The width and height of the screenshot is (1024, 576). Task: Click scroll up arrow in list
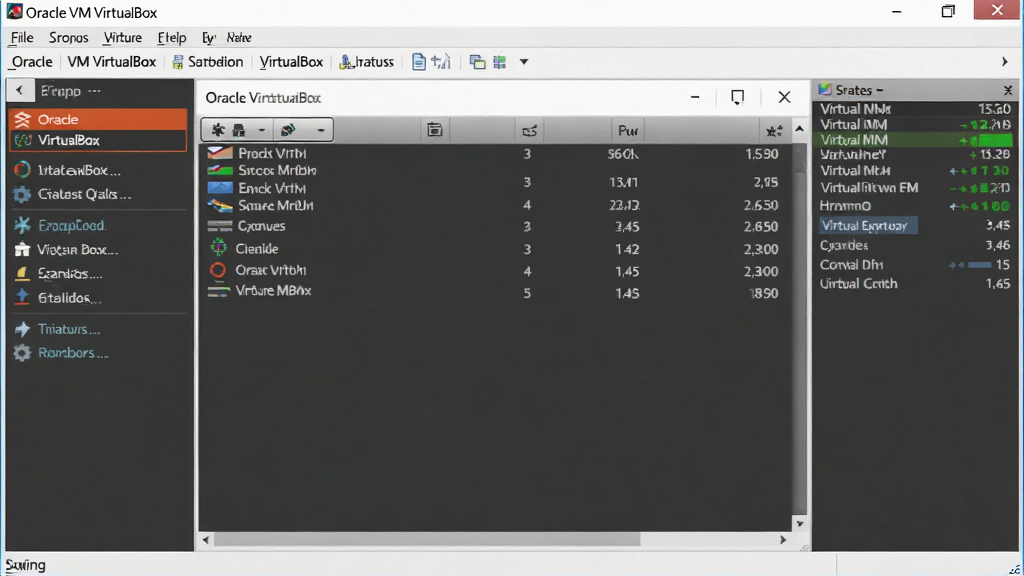799,129
